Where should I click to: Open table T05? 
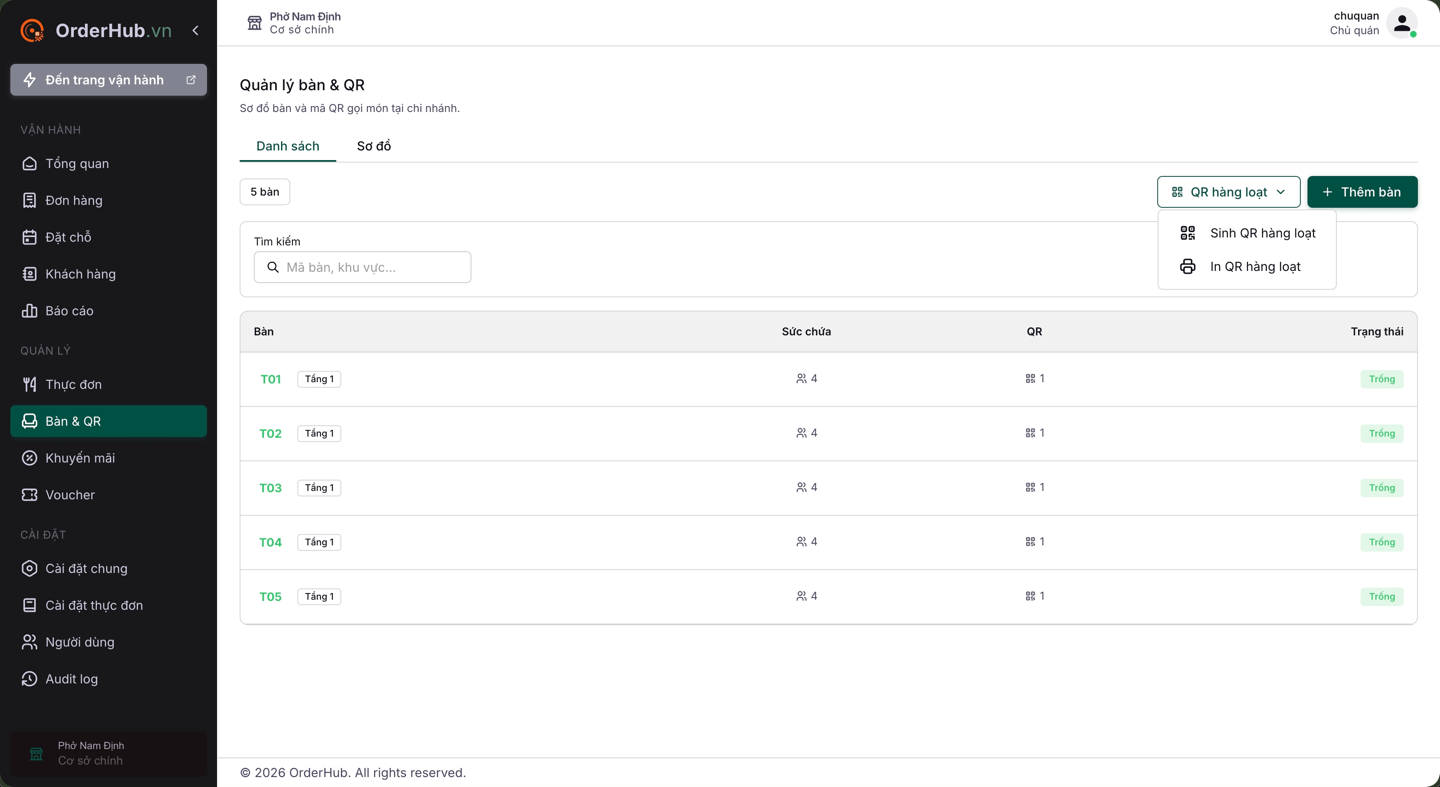tap(271, 597)
